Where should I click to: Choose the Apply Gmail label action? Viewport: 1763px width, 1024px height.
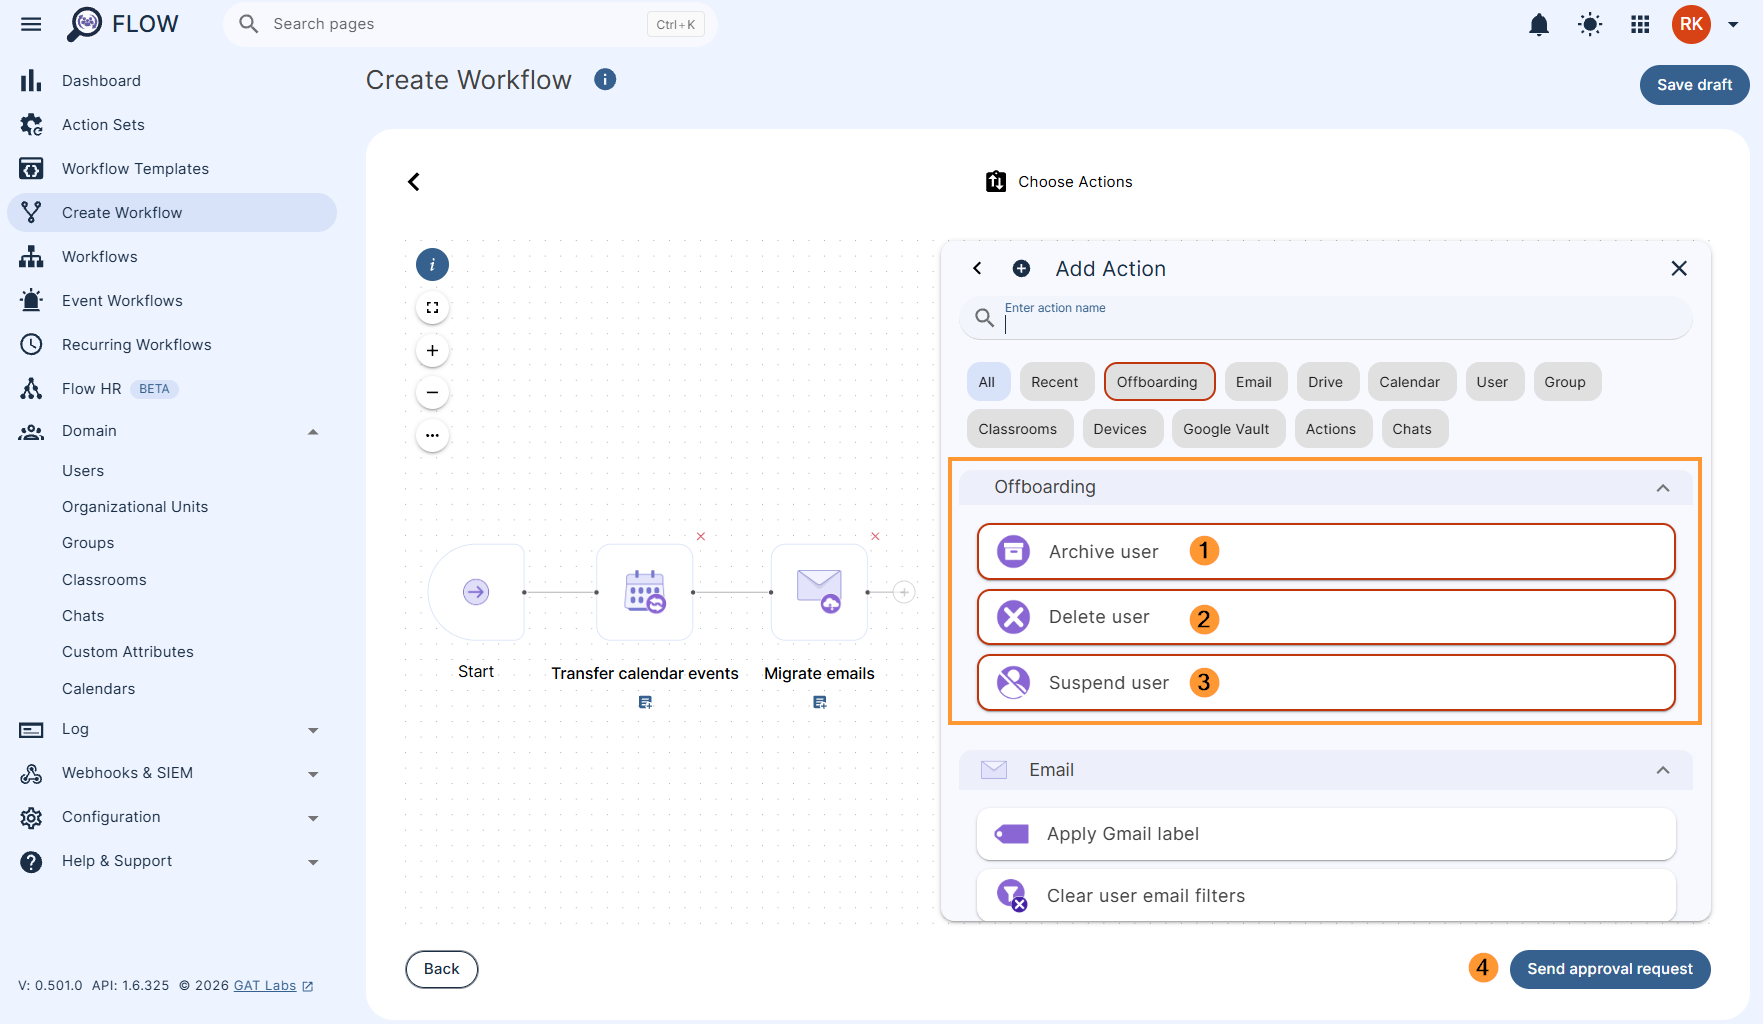[1325, 834]
